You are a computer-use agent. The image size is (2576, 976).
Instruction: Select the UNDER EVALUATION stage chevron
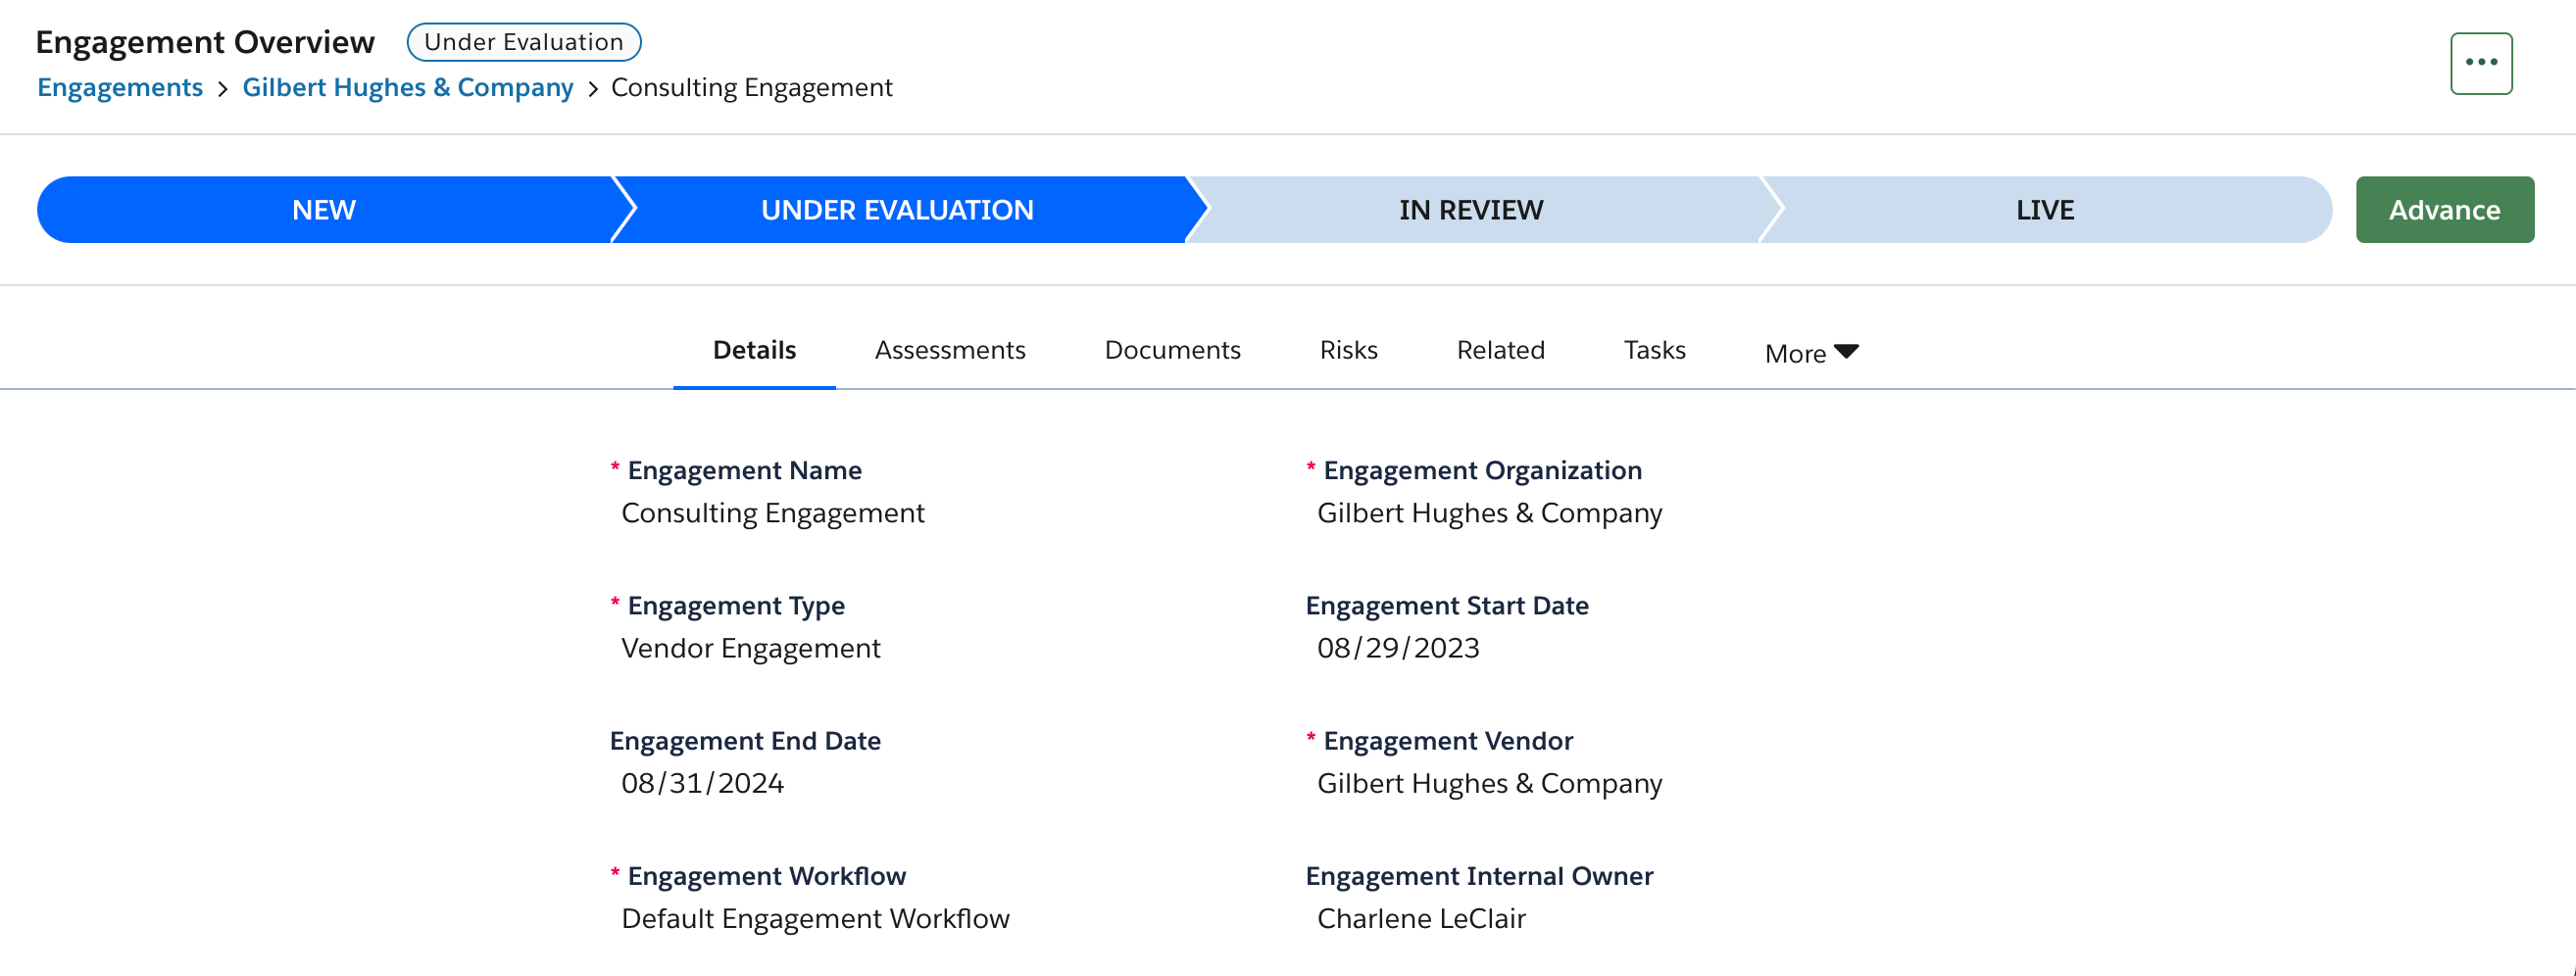point(897,210)
